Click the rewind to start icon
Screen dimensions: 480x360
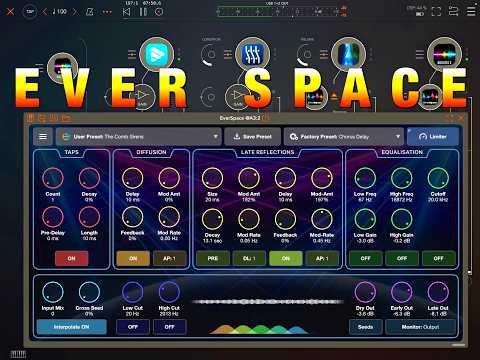pyautogui.click(x=126, y=12)
